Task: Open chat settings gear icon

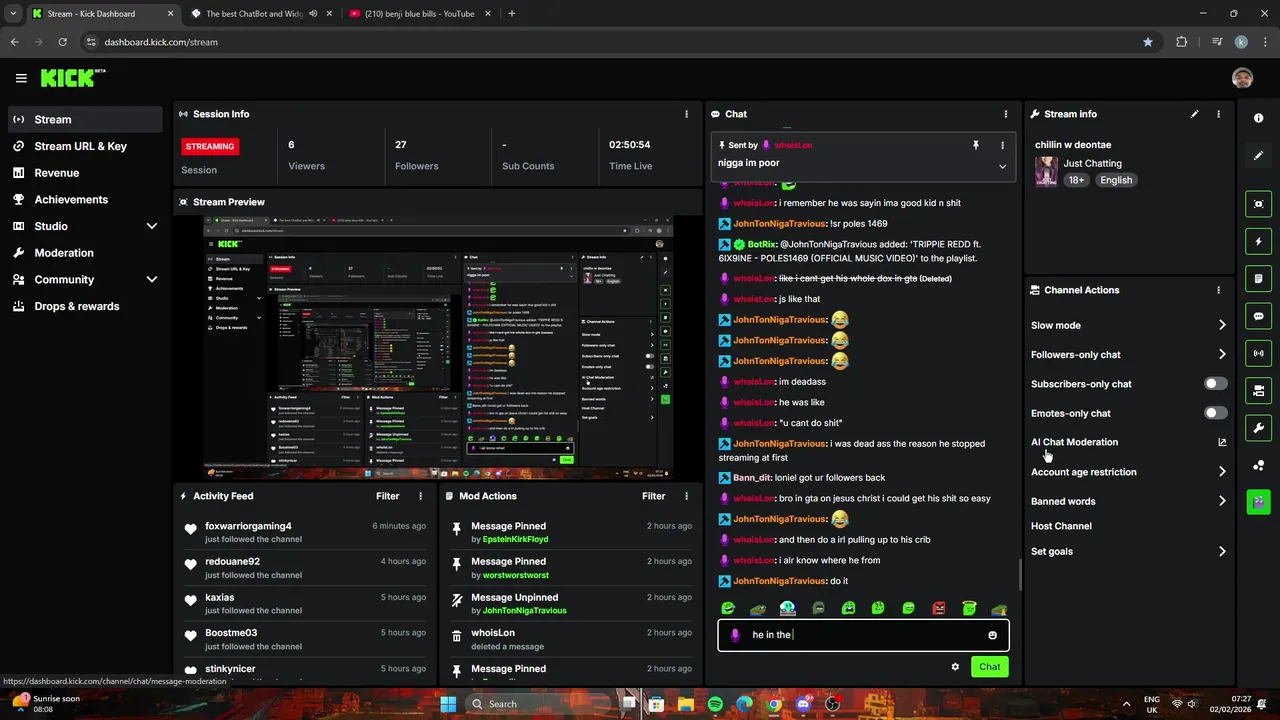Action: [x=955, y=667]
